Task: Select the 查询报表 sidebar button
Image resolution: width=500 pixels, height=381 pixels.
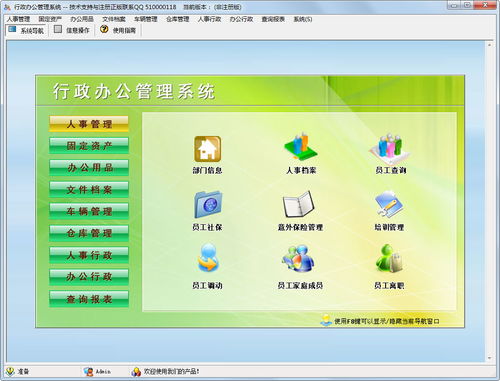Action: (89, 299)
